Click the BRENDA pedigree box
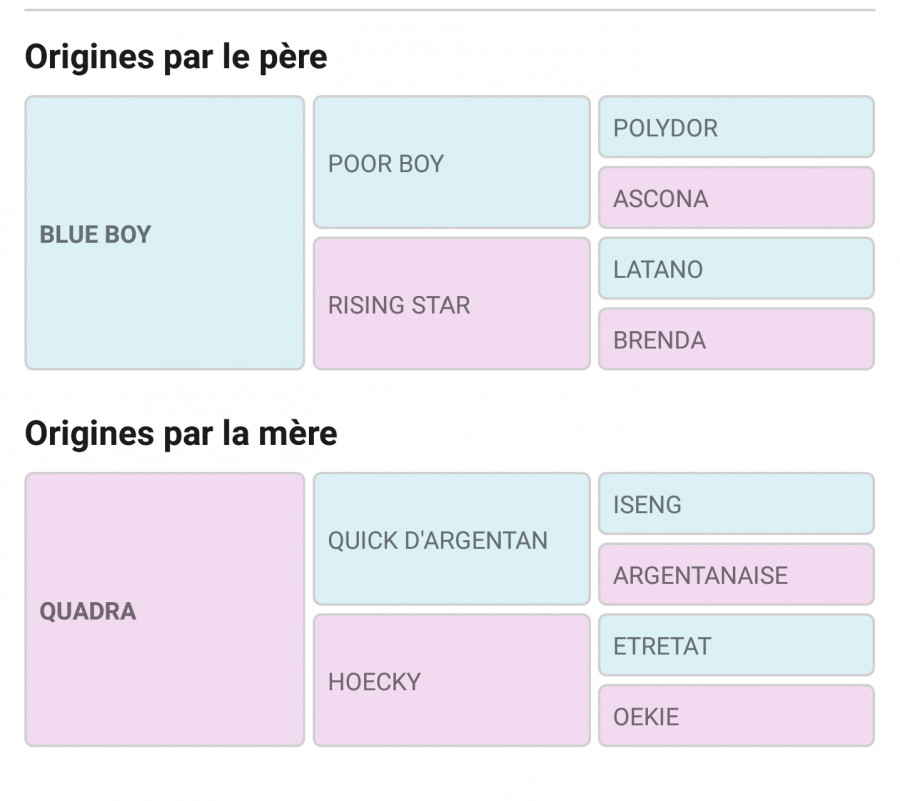Image resolution: width=900 pixels, height=801 pixels. coord(736,339)
